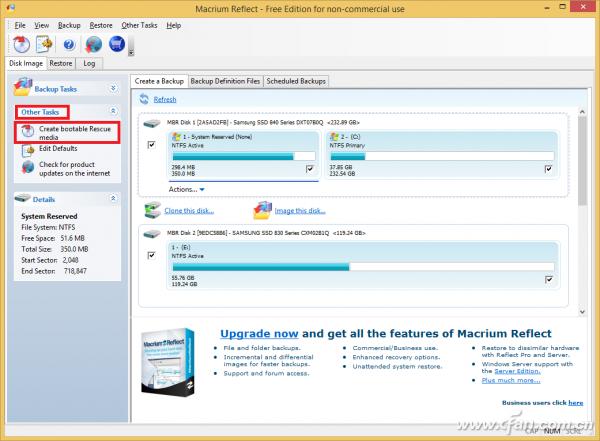Open the Other Tasks menu
The height and width of the screenshot is (441, 600).
point(139,25)
